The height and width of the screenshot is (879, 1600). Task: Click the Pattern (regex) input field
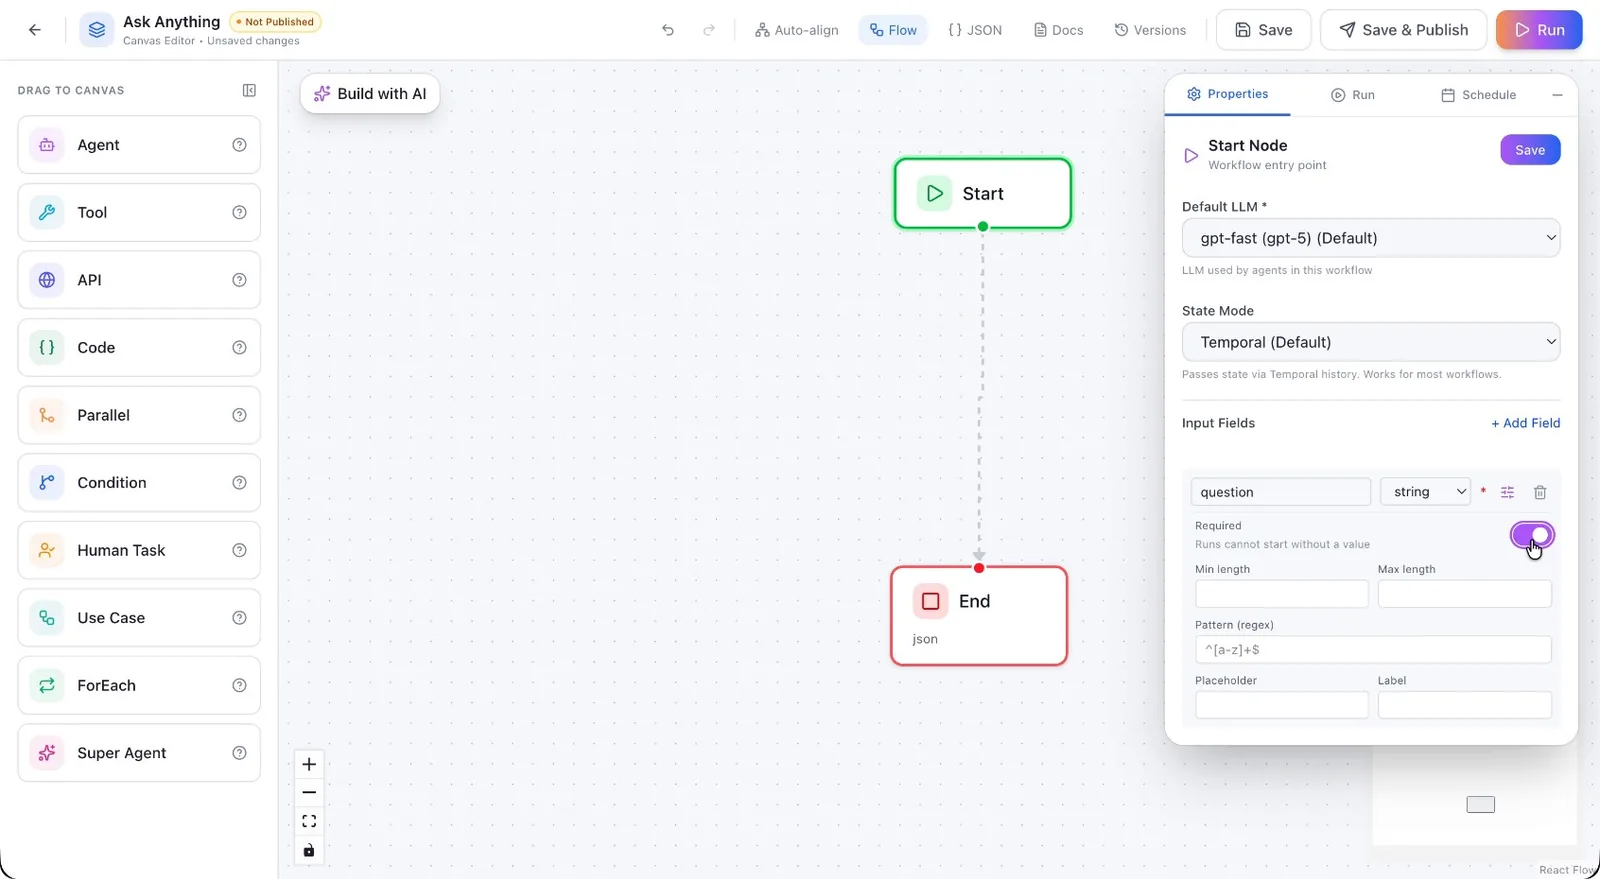point(1373,650)
